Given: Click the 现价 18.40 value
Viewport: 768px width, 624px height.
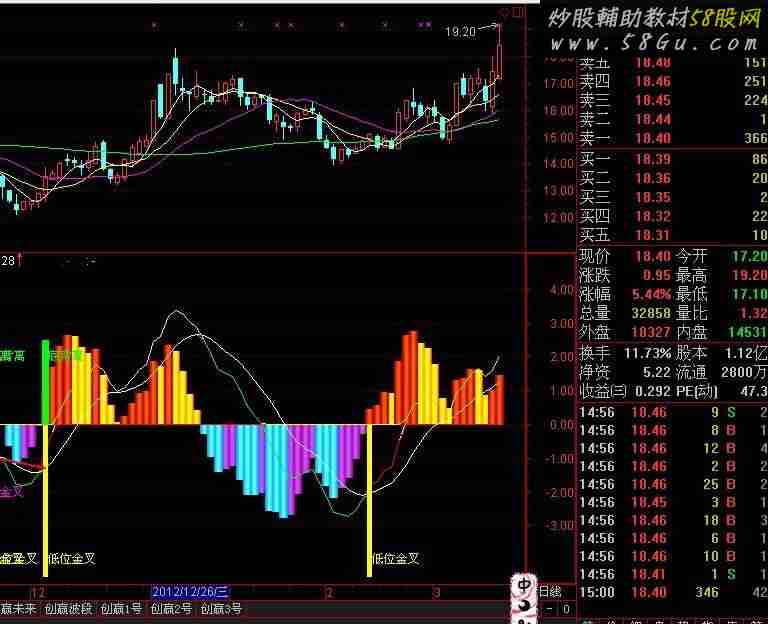Looking at the screenshot, I should pos(653,256).
